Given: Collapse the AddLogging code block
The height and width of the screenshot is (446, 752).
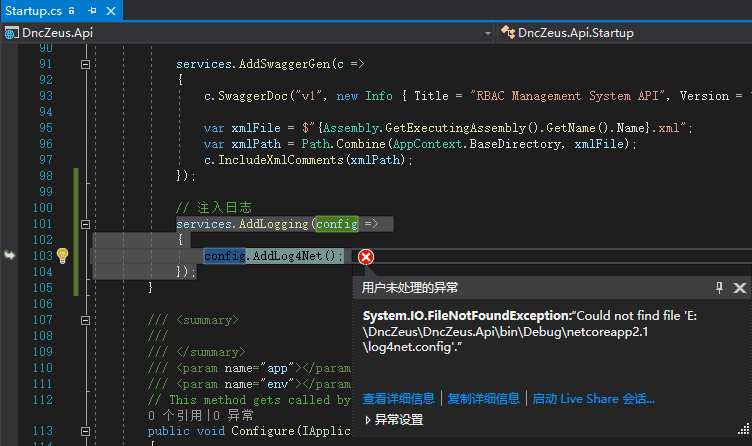Looking at the screenshot, I should coord(85,224).
